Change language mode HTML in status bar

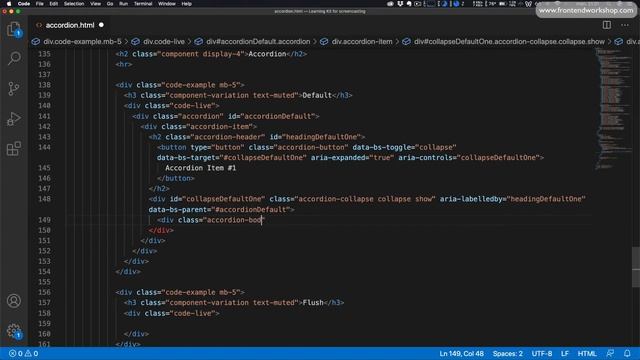[587, 353]
